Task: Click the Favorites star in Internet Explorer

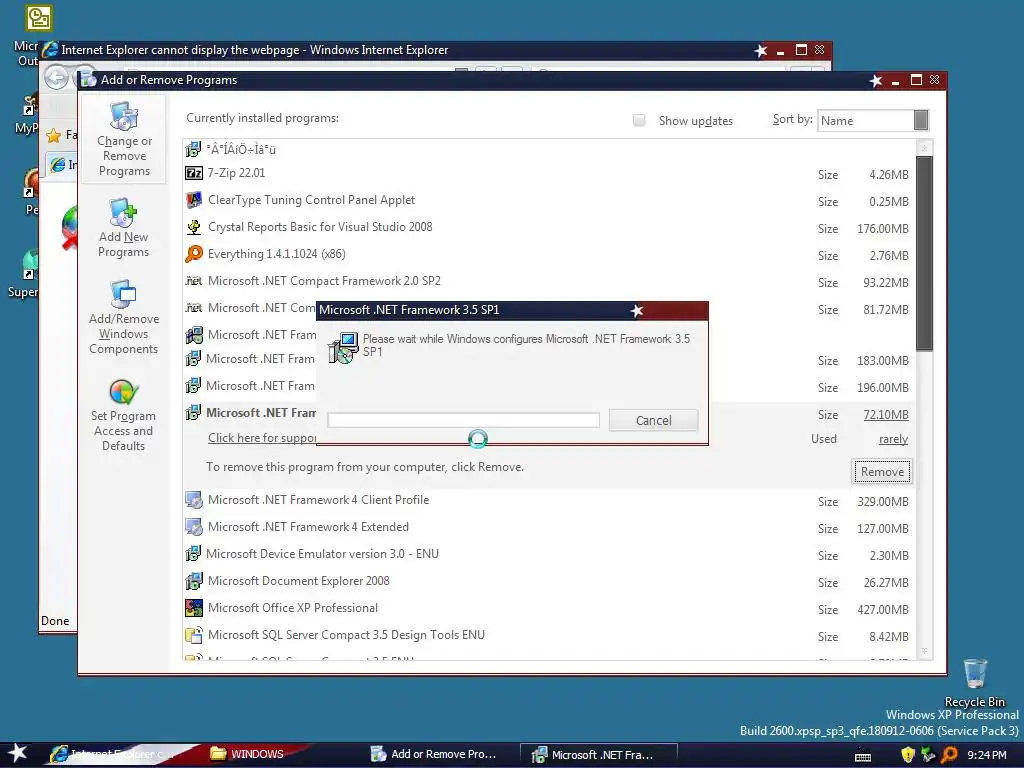Action: [x=54, y=136]
